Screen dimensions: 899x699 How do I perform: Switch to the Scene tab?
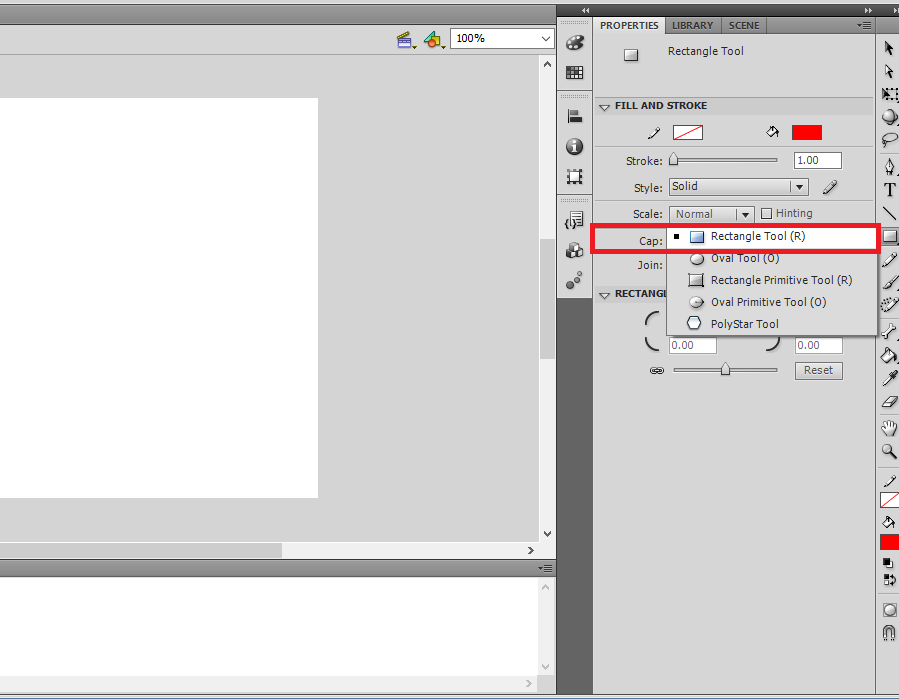point(744,25)
